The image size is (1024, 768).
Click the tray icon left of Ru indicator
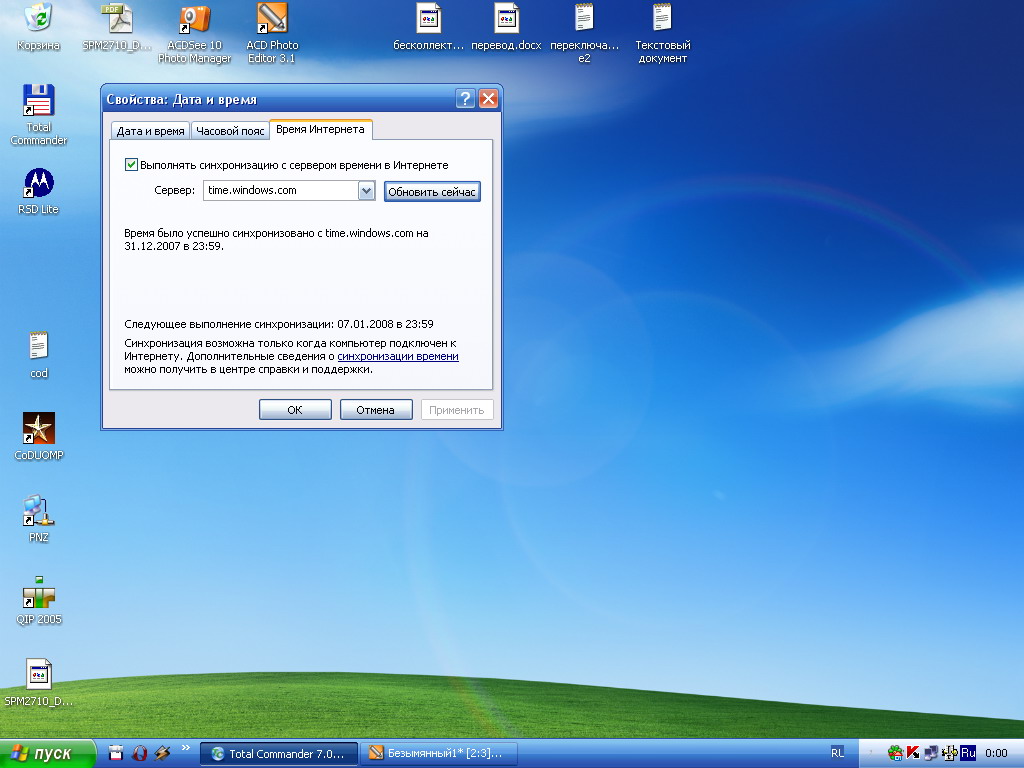point(950,753)
